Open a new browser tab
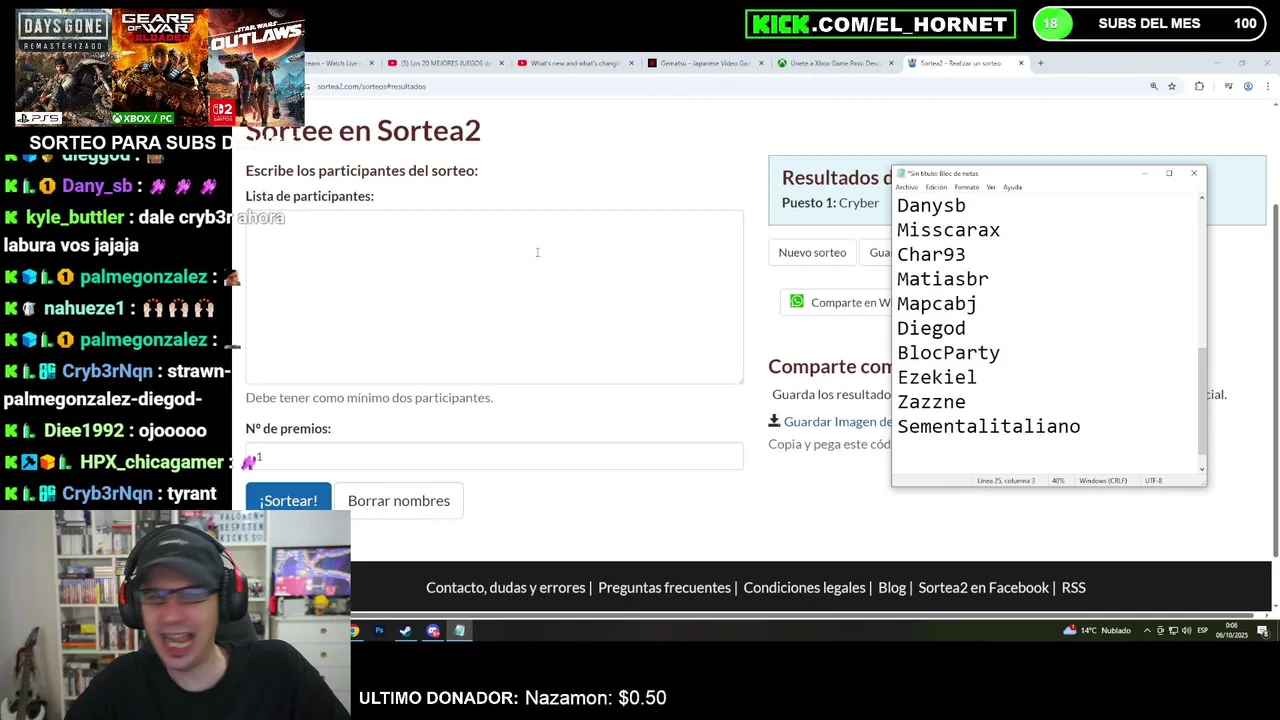 tap(1040, 63)
